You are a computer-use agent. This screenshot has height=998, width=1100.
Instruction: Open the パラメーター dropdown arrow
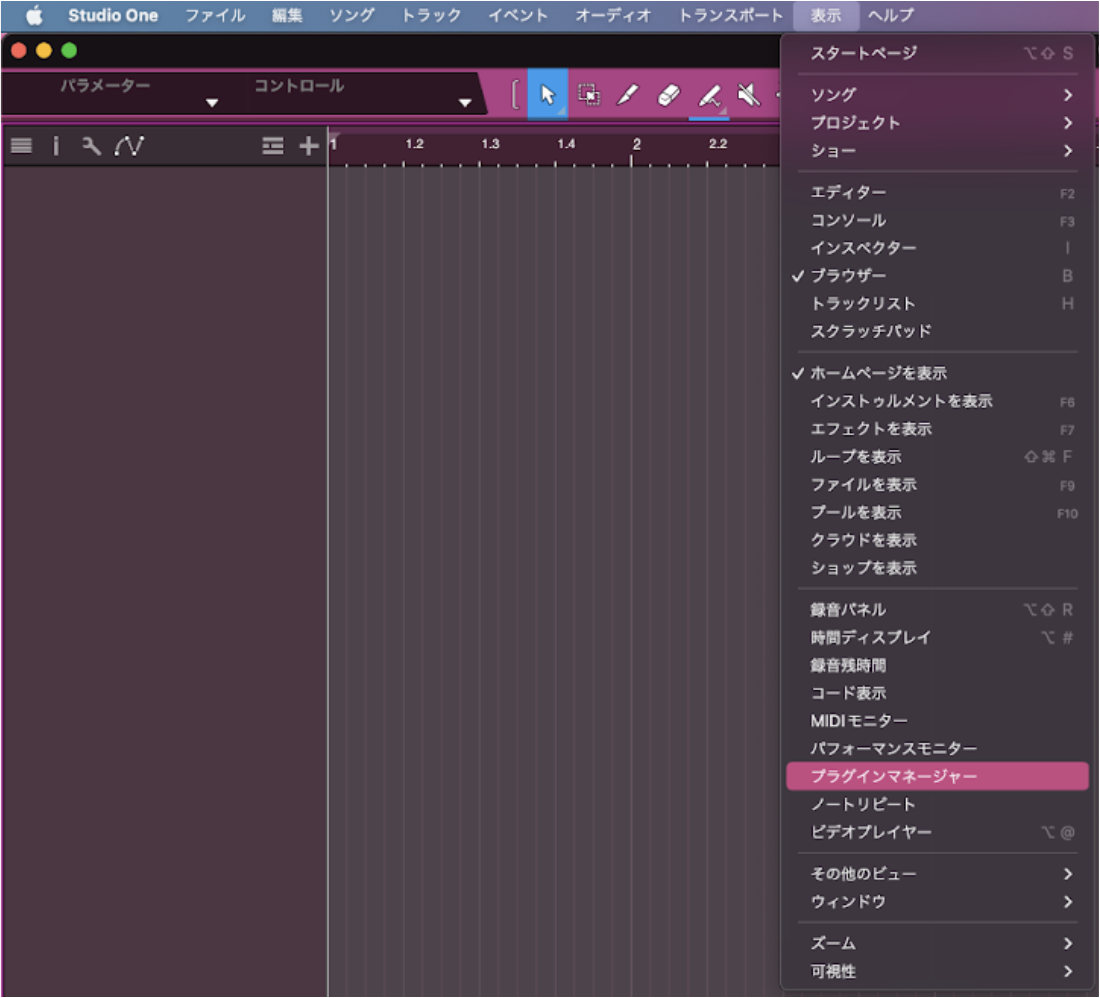(x=212, y=103)
